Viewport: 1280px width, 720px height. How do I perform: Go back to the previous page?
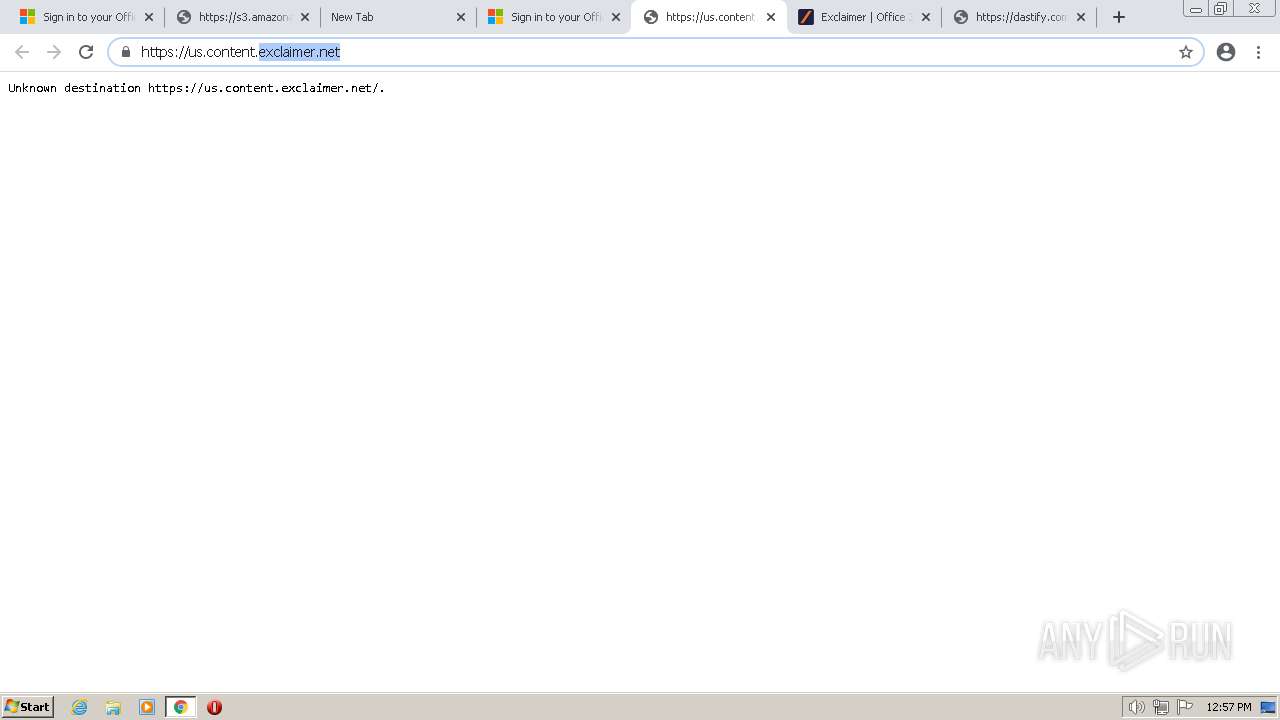22,52
